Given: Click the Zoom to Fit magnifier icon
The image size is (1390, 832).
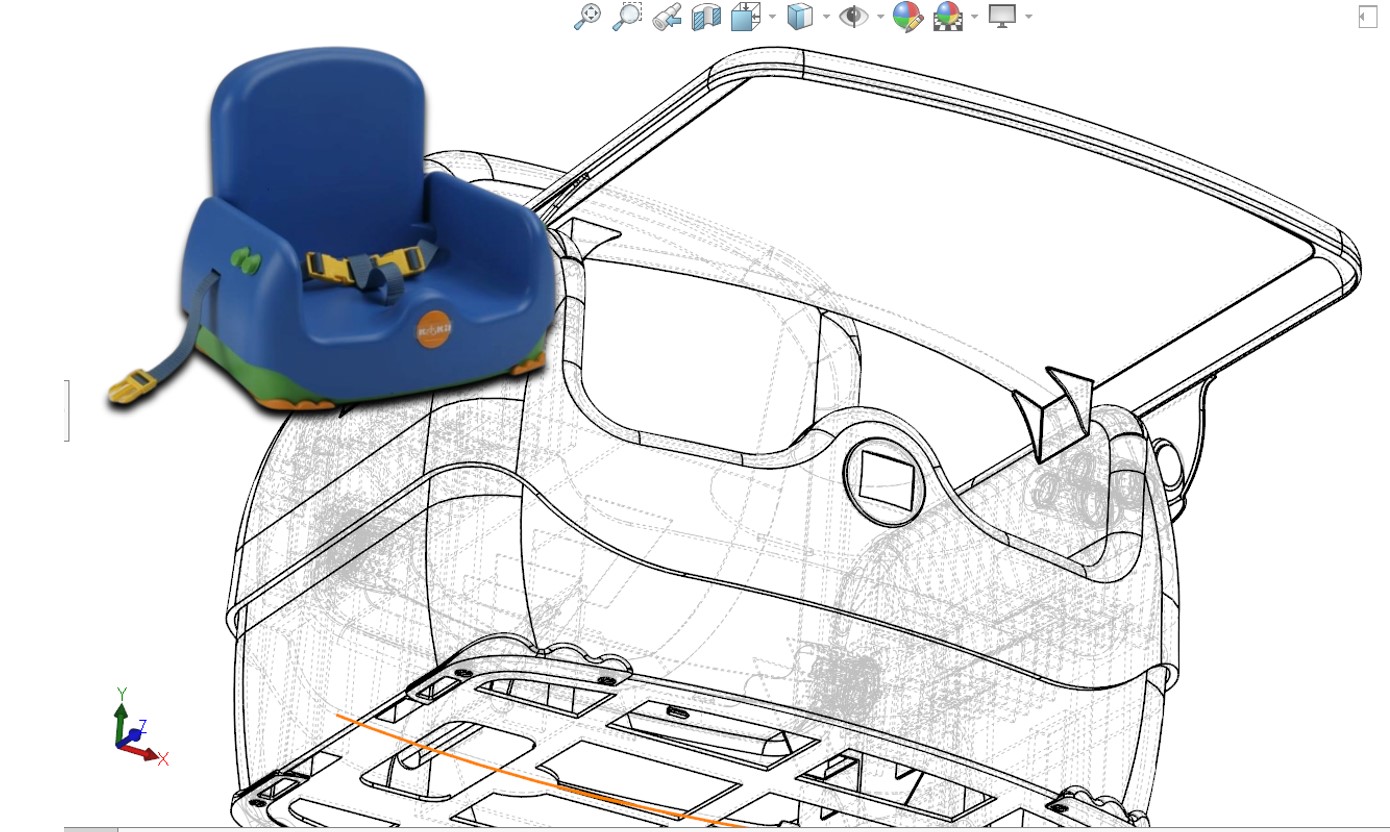Looking at the screenshot, I should click(x=587, y=16).
